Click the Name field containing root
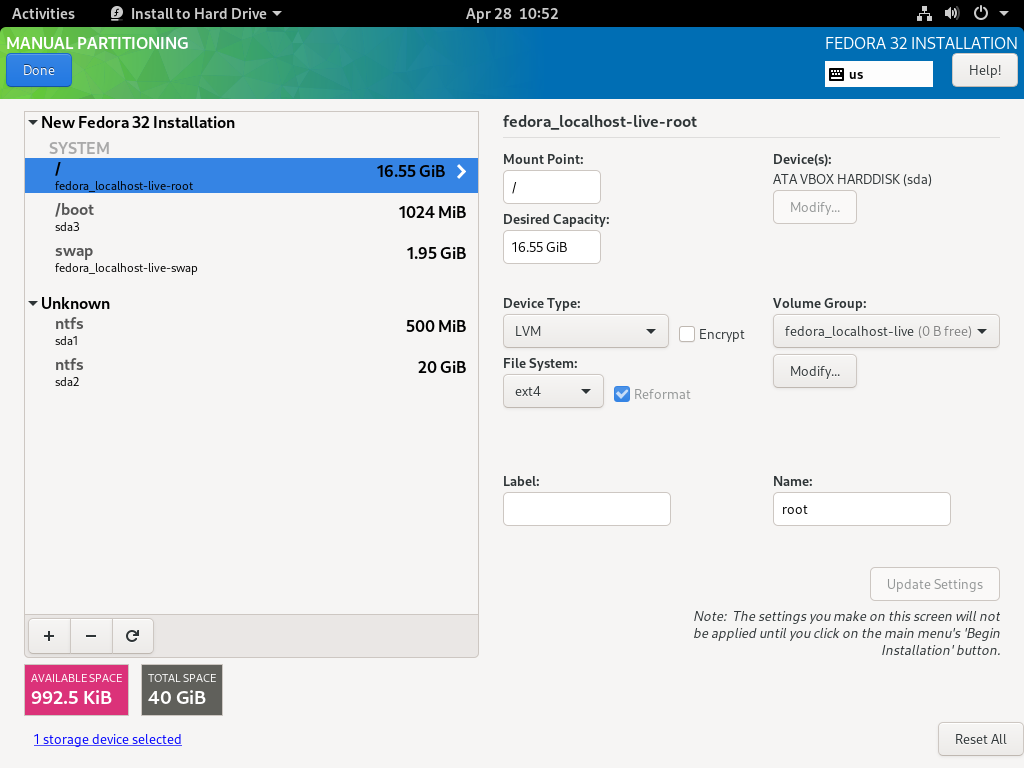The image size is (1024, 768). click(861, 509)
